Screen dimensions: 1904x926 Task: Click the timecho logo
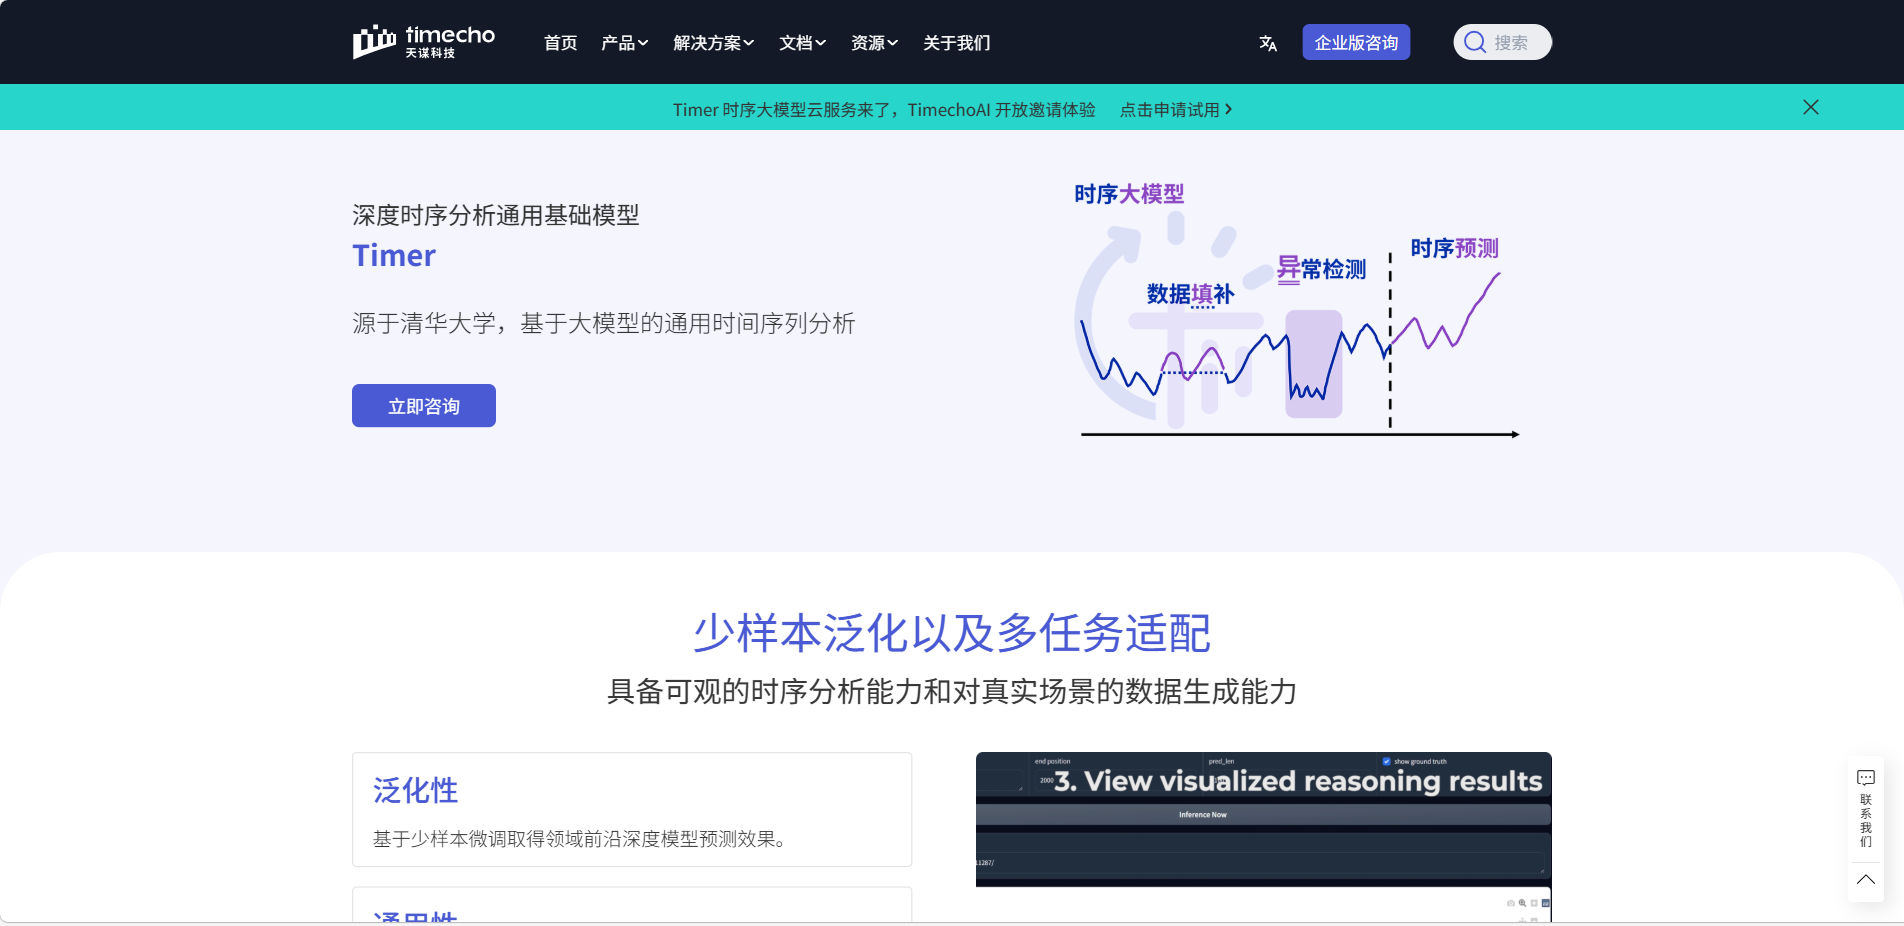tap(424, 42)
